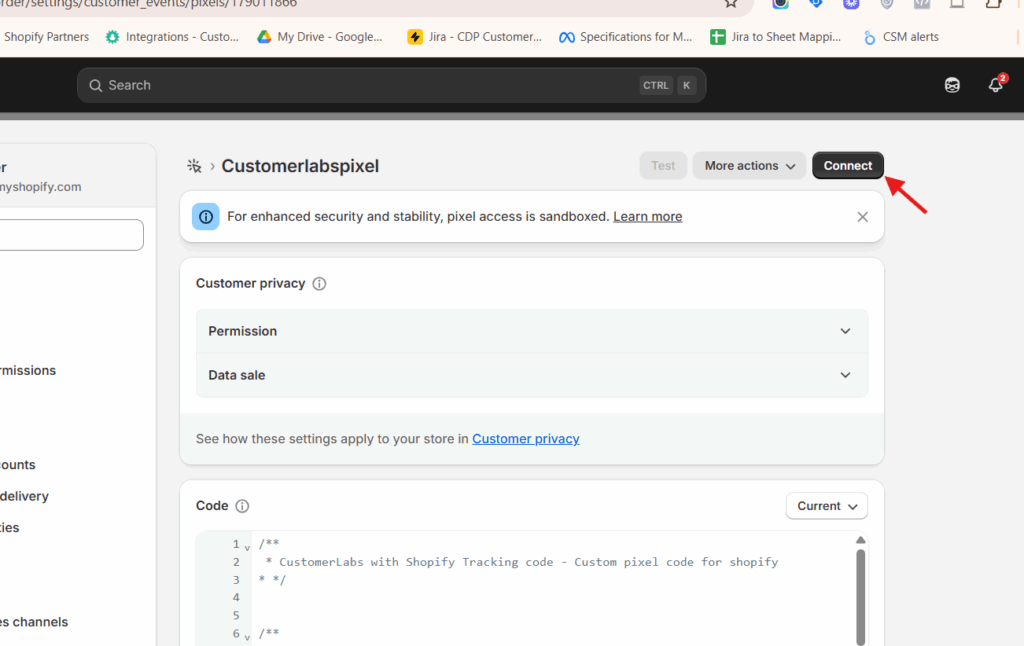The image size is (1024, 646).
Task: Open the Current code version dropdown
Action: [x=827, y=506]
